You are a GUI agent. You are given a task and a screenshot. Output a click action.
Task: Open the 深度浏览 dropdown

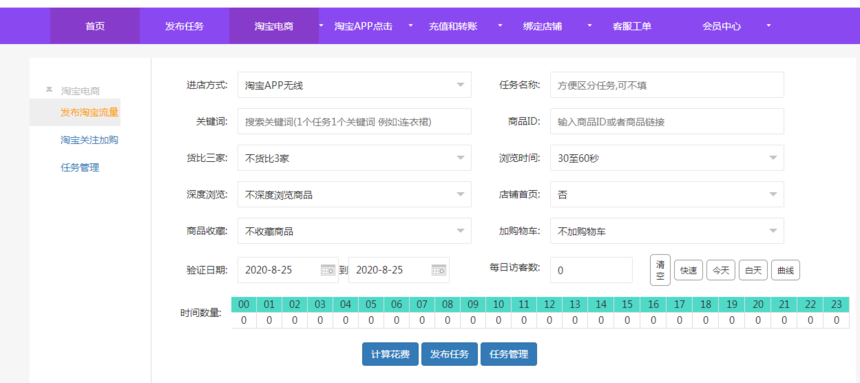point(354,195)
